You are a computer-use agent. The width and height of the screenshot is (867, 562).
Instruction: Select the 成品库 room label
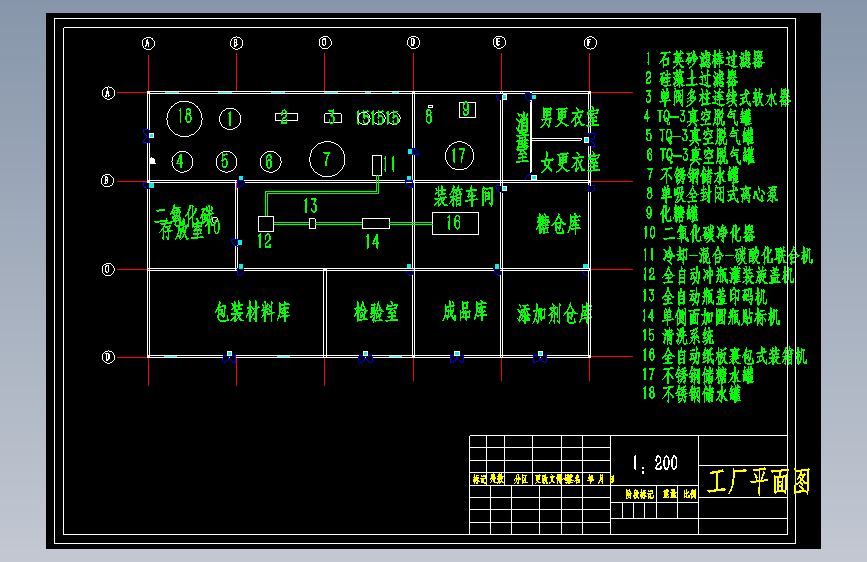click(464, 311)
